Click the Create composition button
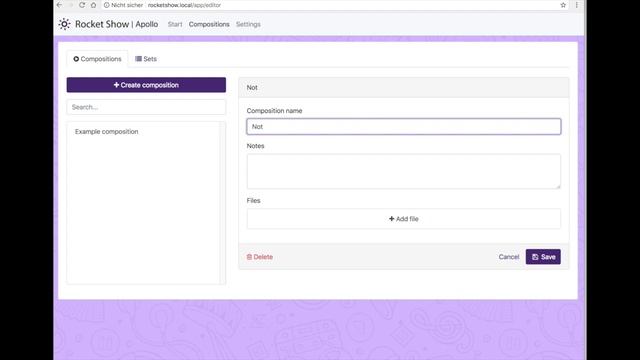This screenshot has width=640, height=360. [146, 85]
